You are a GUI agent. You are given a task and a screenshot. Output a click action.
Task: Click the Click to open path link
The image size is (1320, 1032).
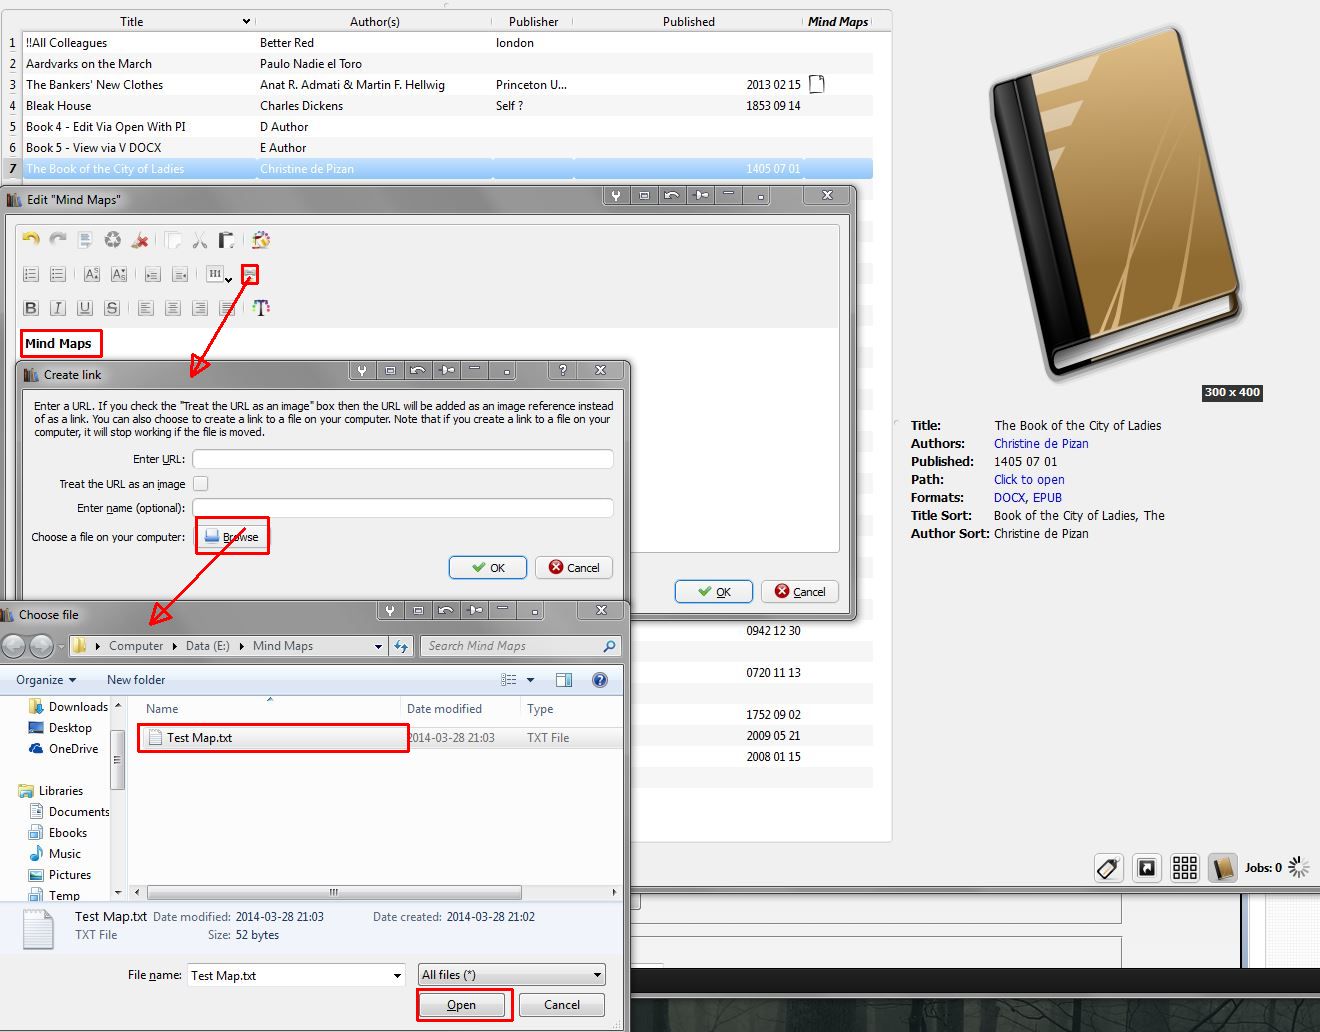tap(1029, 480)
